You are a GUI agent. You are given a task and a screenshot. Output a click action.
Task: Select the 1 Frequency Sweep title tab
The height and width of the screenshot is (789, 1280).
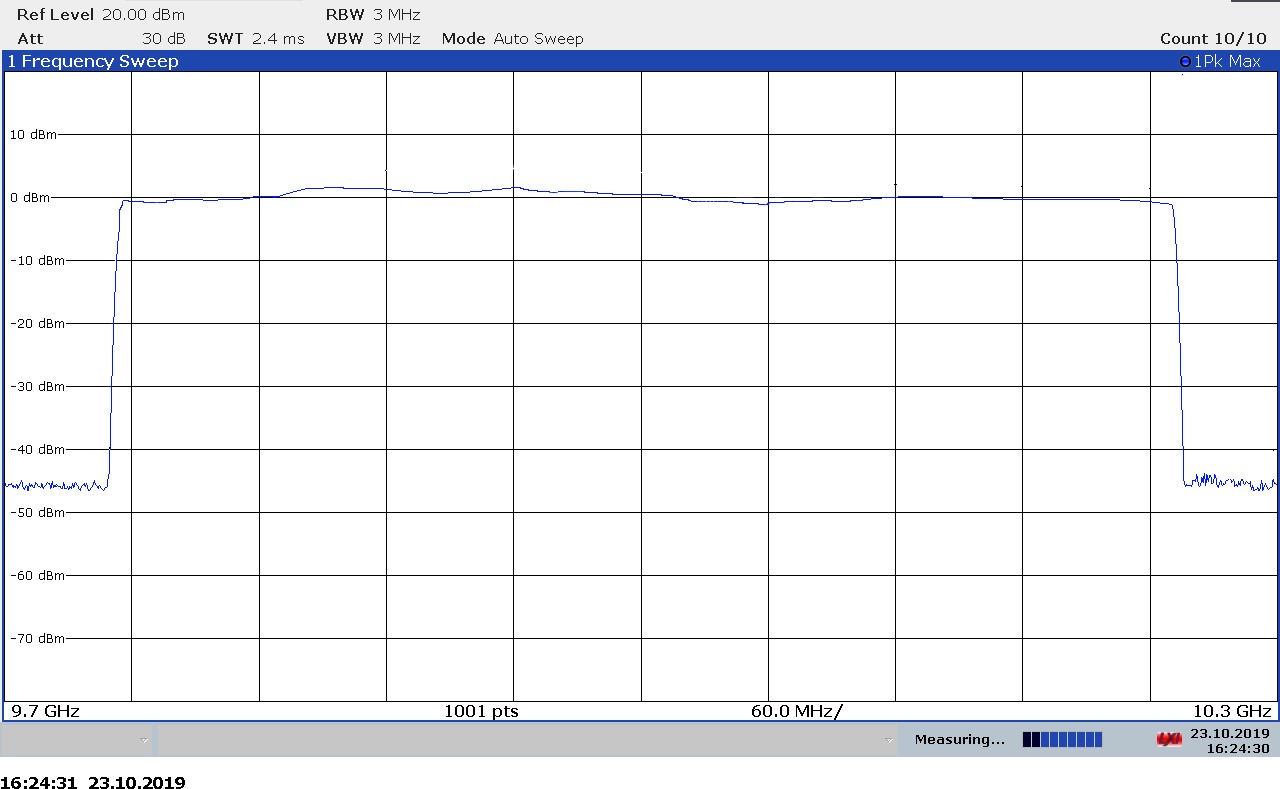[x=93, y=62]
